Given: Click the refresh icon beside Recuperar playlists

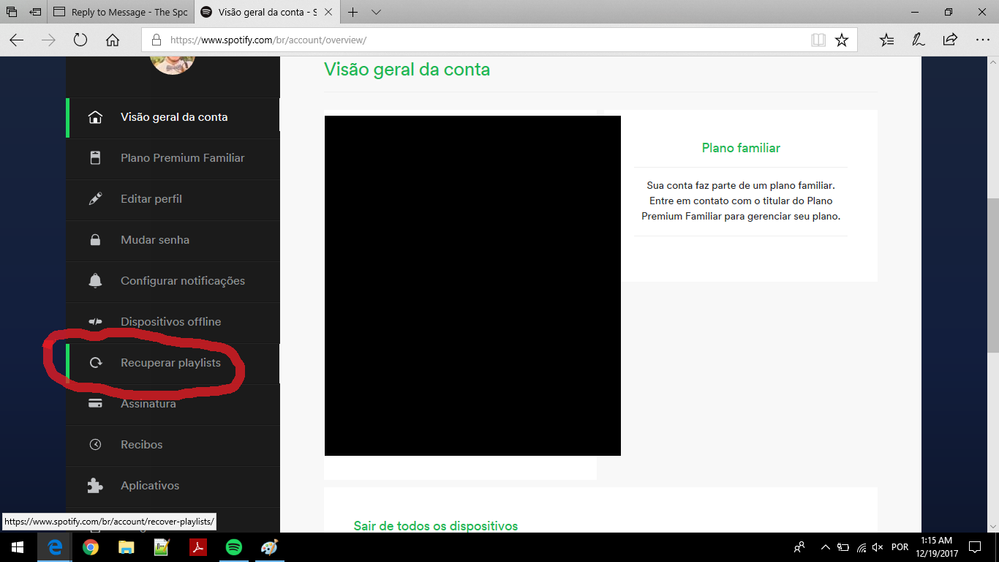Looking at the screenshot, I should (x=96, y=363).
